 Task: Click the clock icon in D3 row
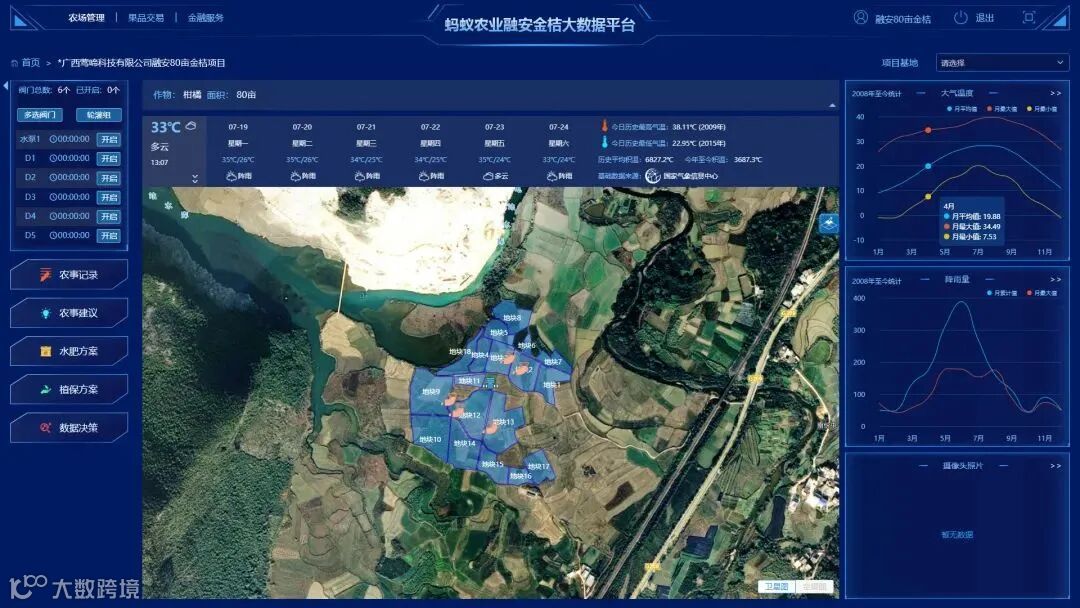point(53,197)
